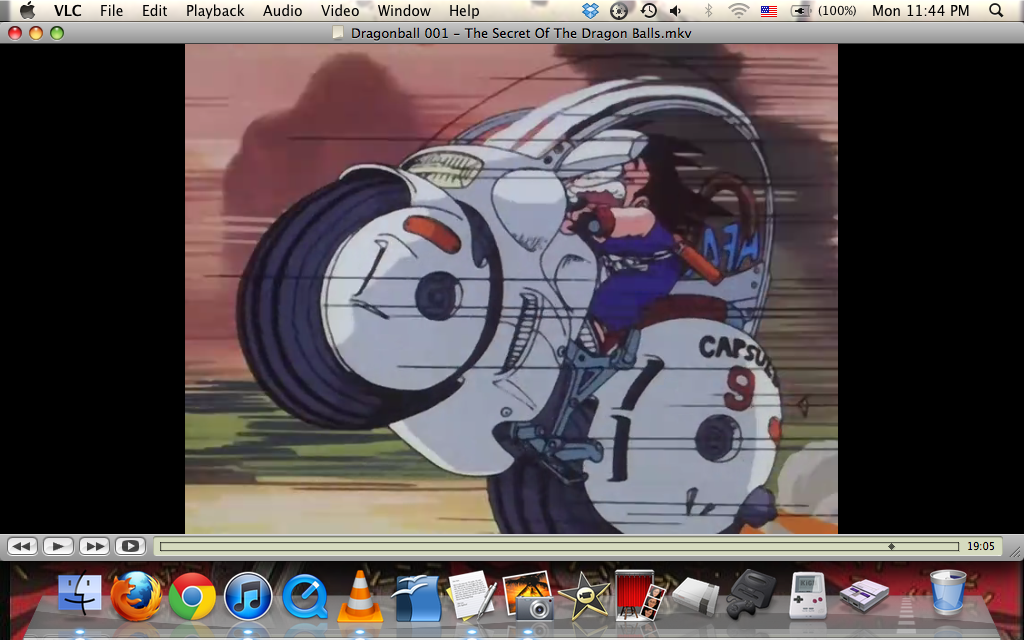This screenshot has width=1024, height=640.
Task: Minimize the VLC window with yellow button
Action: pyautogui.click(x=36, y=33)
